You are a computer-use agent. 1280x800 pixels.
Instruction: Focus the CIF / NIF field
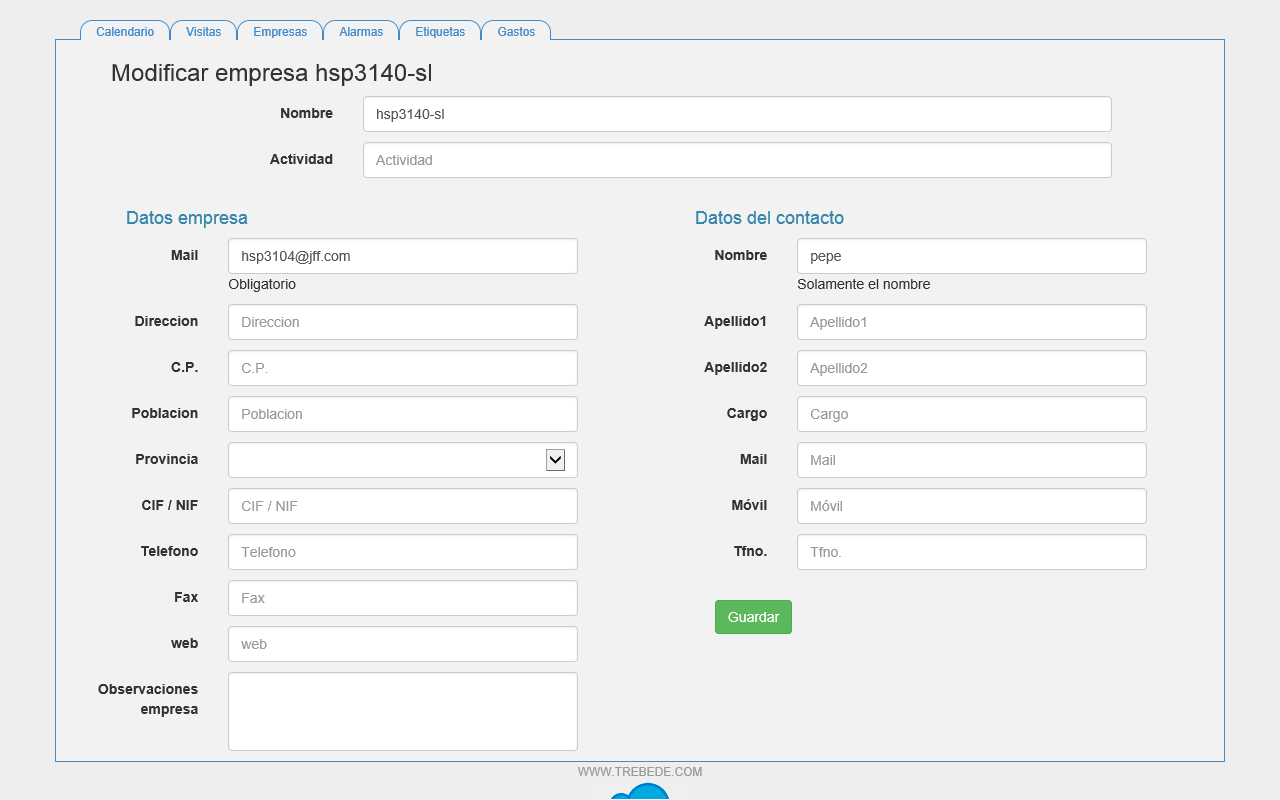click(403, 506)
